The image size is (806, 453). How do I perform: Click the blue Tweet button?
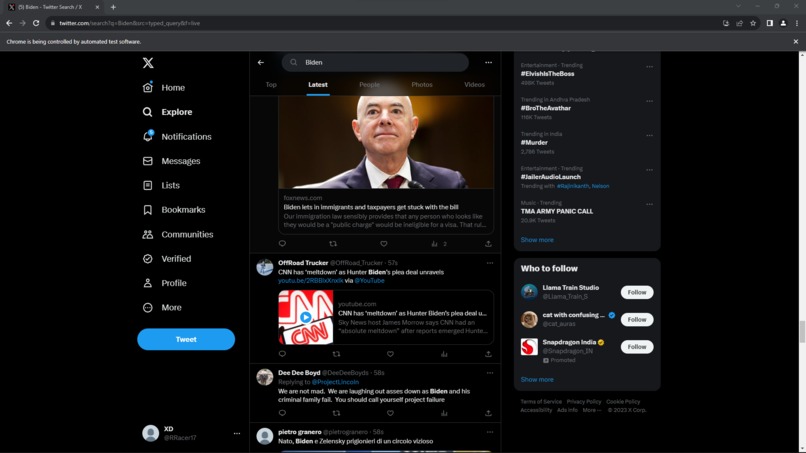pos(186,339)
